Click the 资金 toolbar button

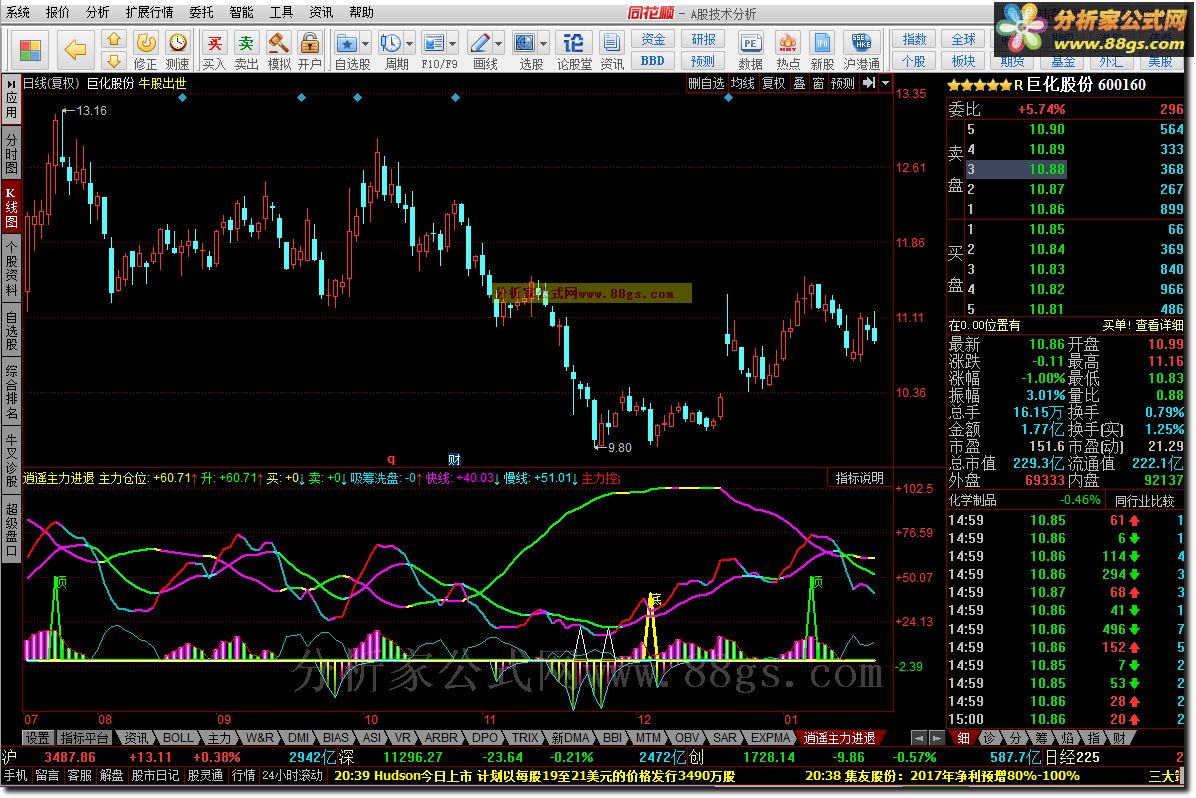[653, 40]
